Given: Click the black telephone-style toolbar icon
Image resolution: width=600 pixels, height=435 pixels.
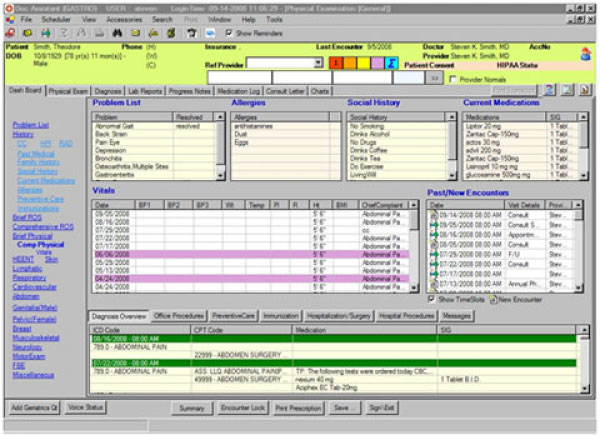Looking at the screenshot, I should 192,33.
